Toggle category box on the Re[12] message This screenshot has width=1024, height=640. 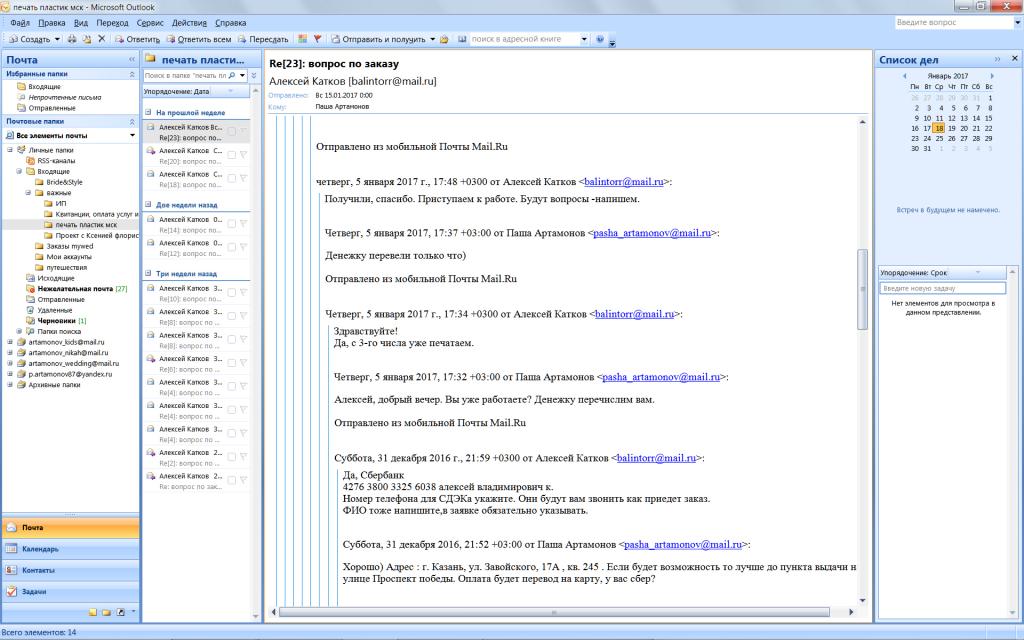[231, 248]
